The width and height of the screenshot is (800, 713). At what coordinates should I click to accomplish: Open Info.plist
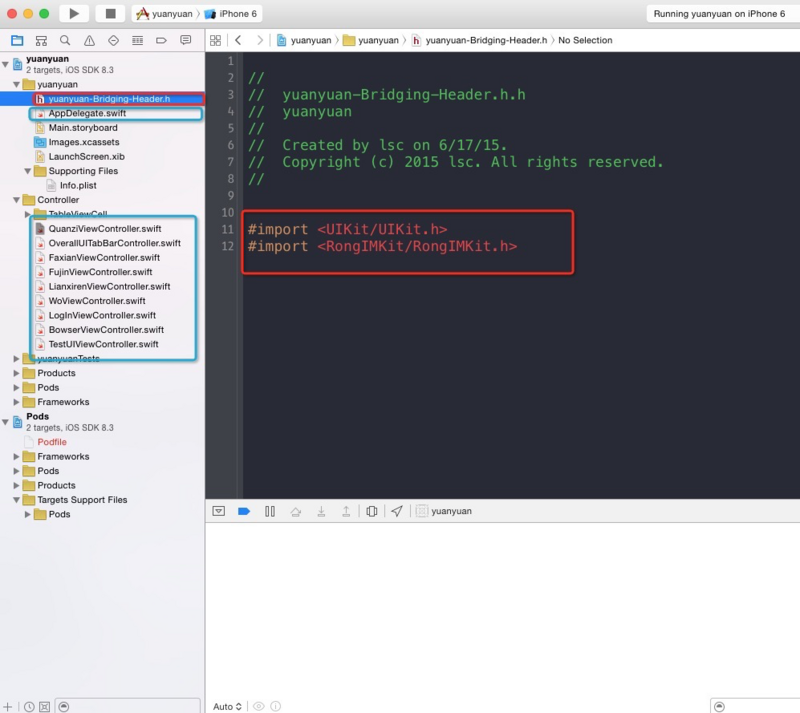pyautogui.click(x=102, y=185)
